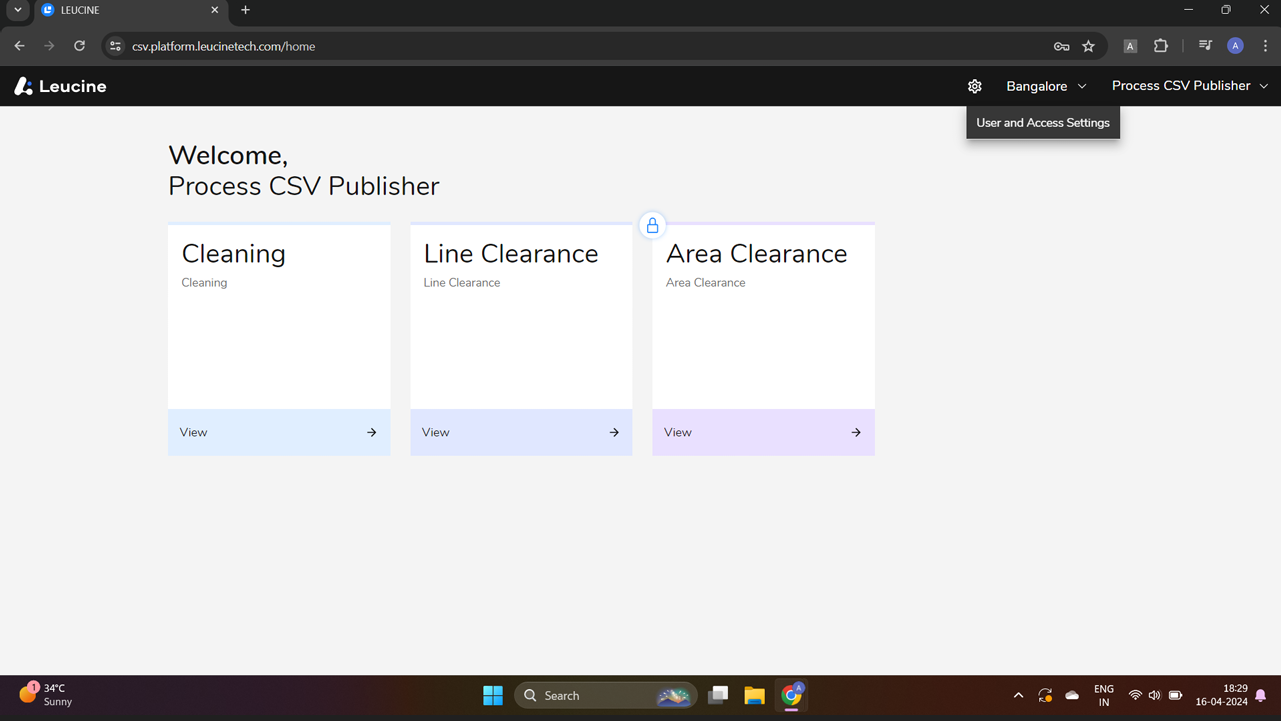This screenshot has width=1281, height=721.
Task: Open the ENG IN language switcher
Action: coord(1104,695)
